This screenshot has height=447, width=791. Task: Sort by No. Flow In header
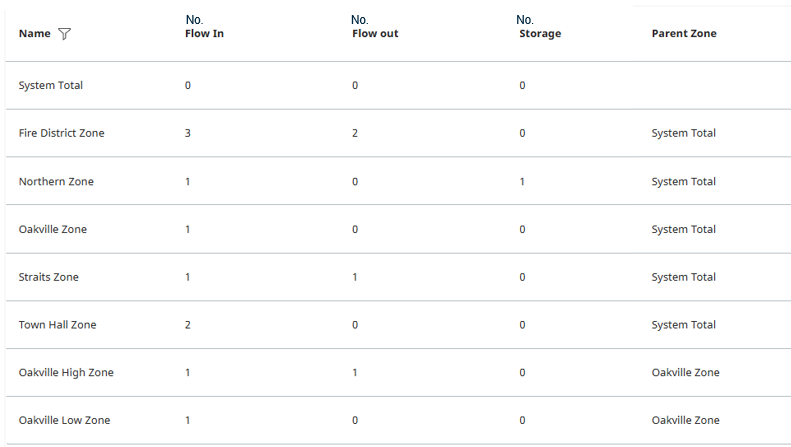(204, 27)
